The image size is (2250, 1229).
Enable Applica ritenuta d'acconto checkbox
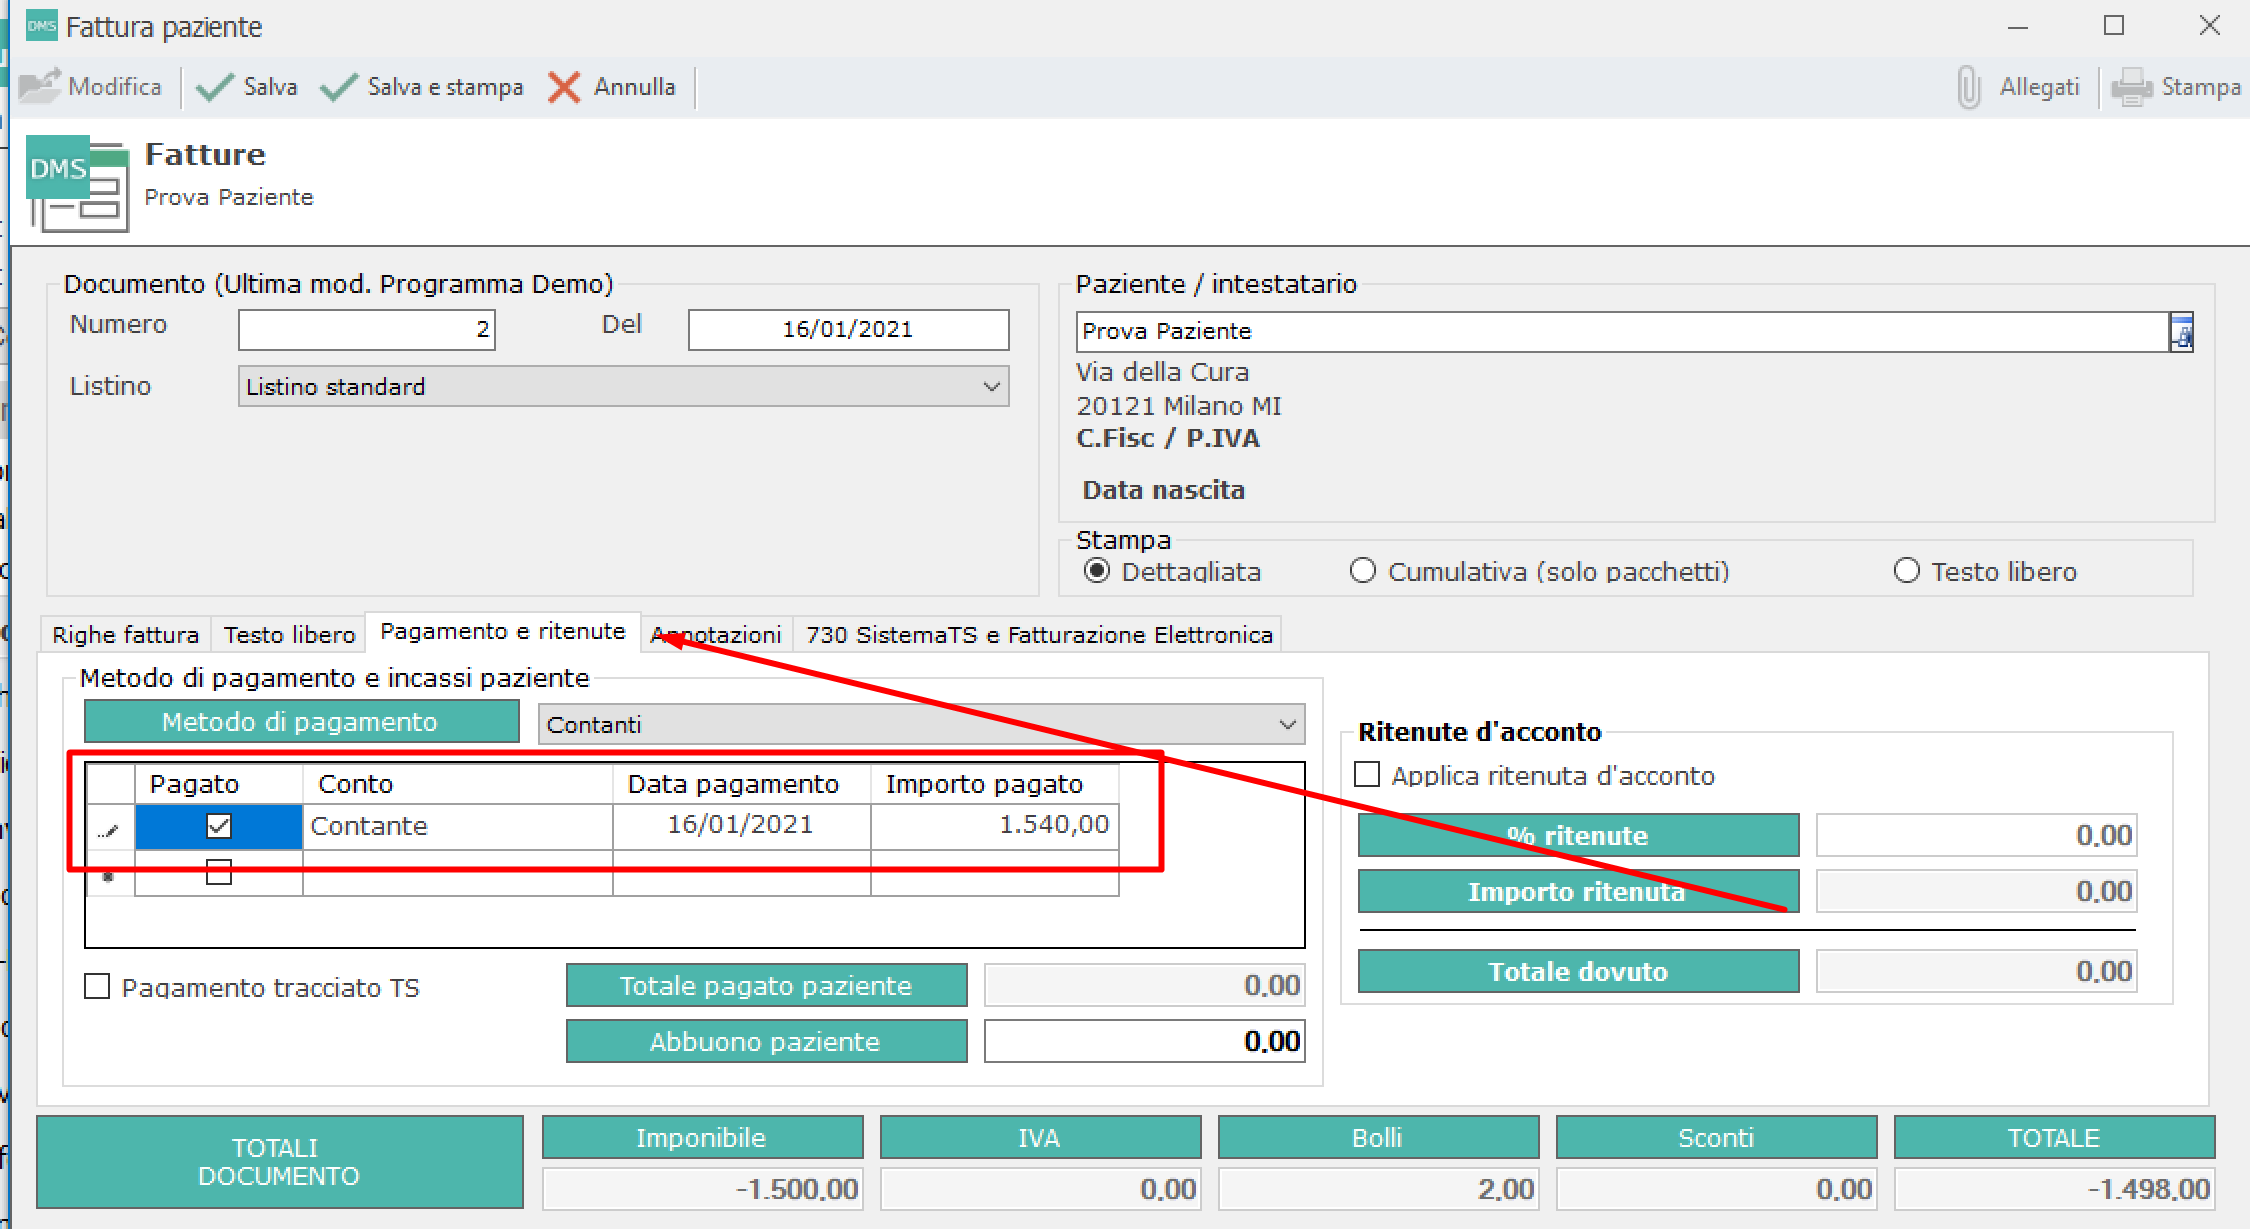pyautogui.click(x=1367, y=775)
